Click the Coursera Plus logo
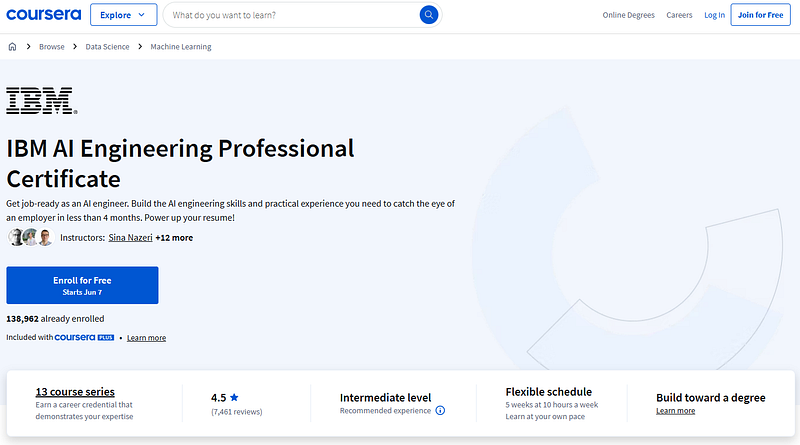 (x=84, y=337)
